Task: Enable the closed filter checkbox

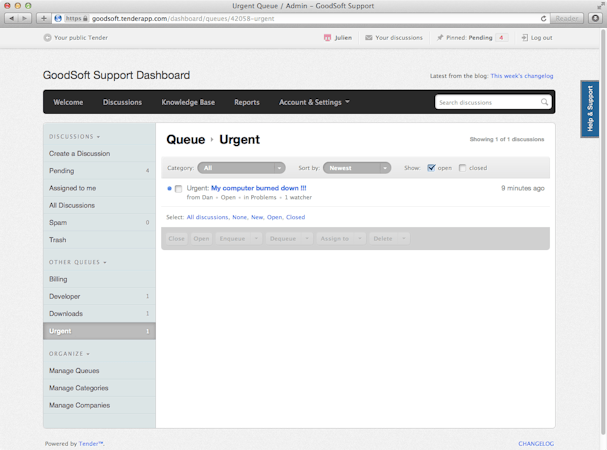Action: coord(462,168)
